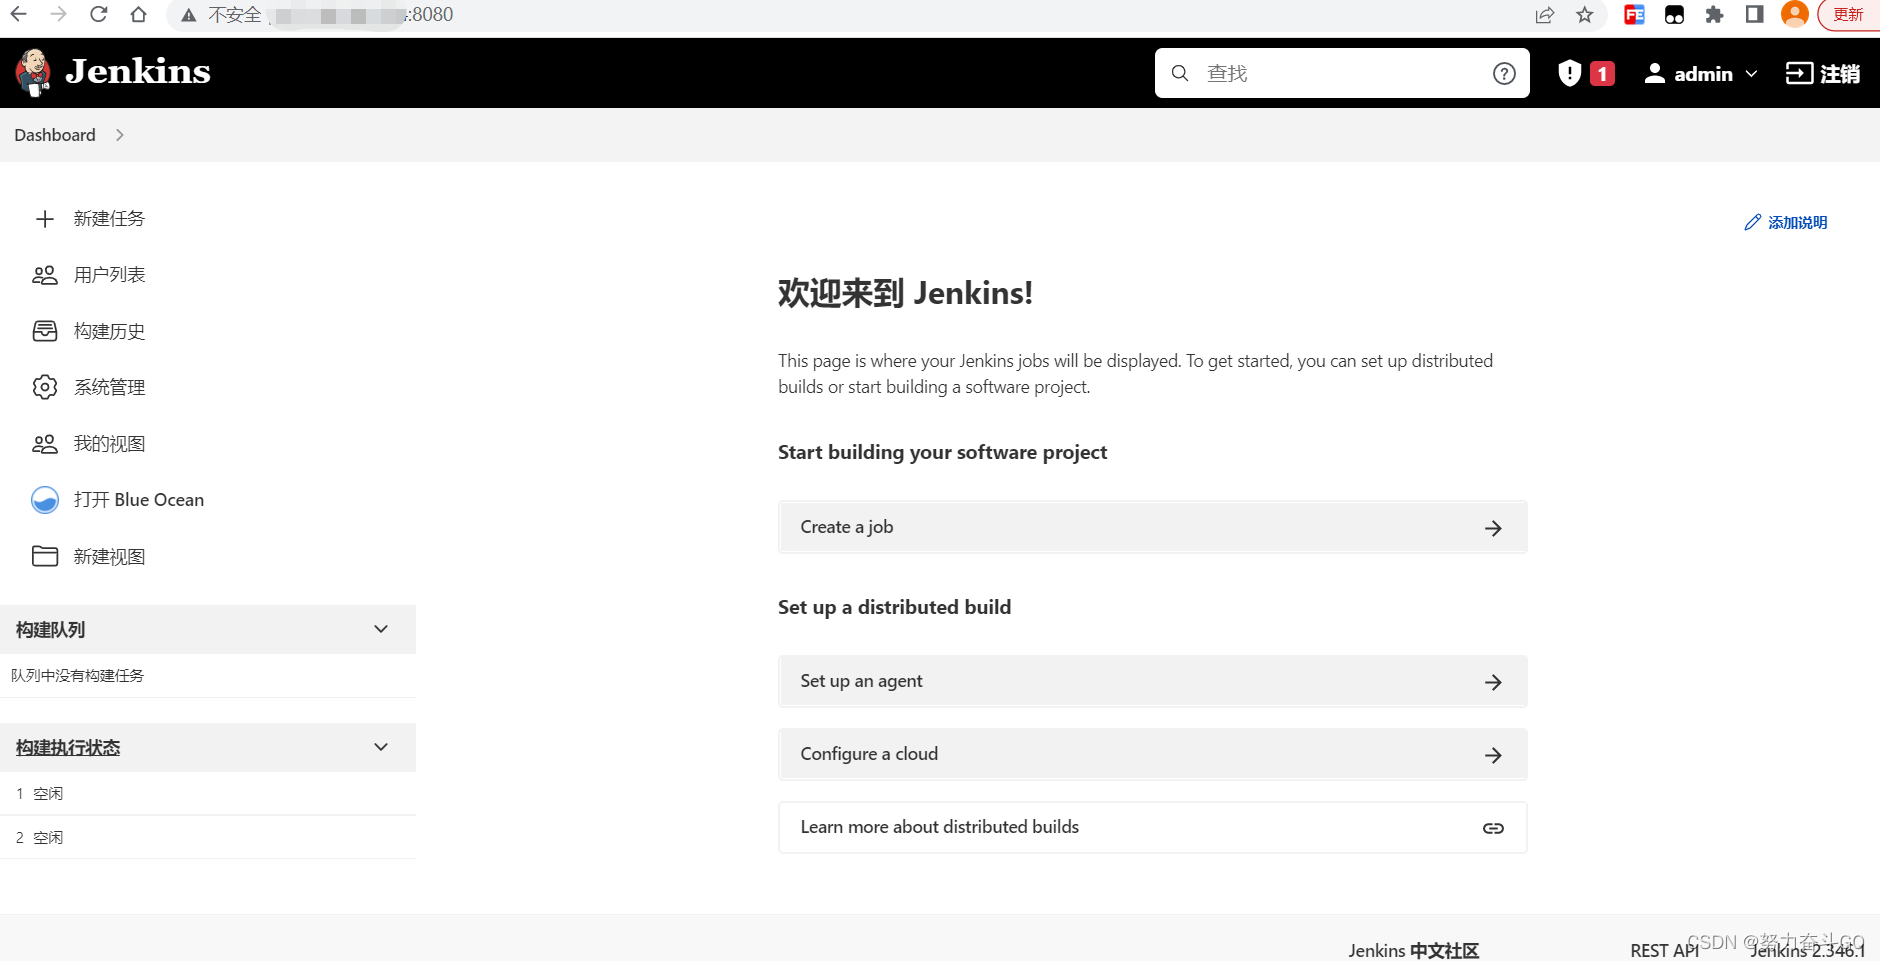This screenshot has width=1880, height=961.
Task: Focus the 查找 search input field
Action: (x=1342, y=73)
